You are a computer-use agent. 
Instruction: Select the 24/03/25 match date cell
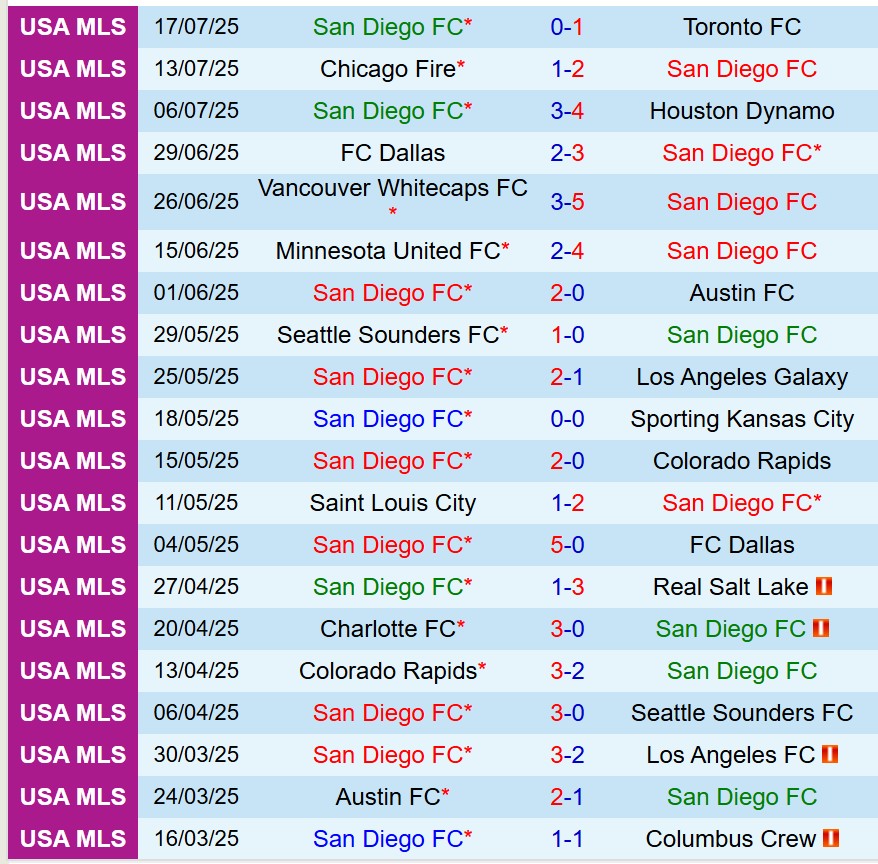point(196,797)
